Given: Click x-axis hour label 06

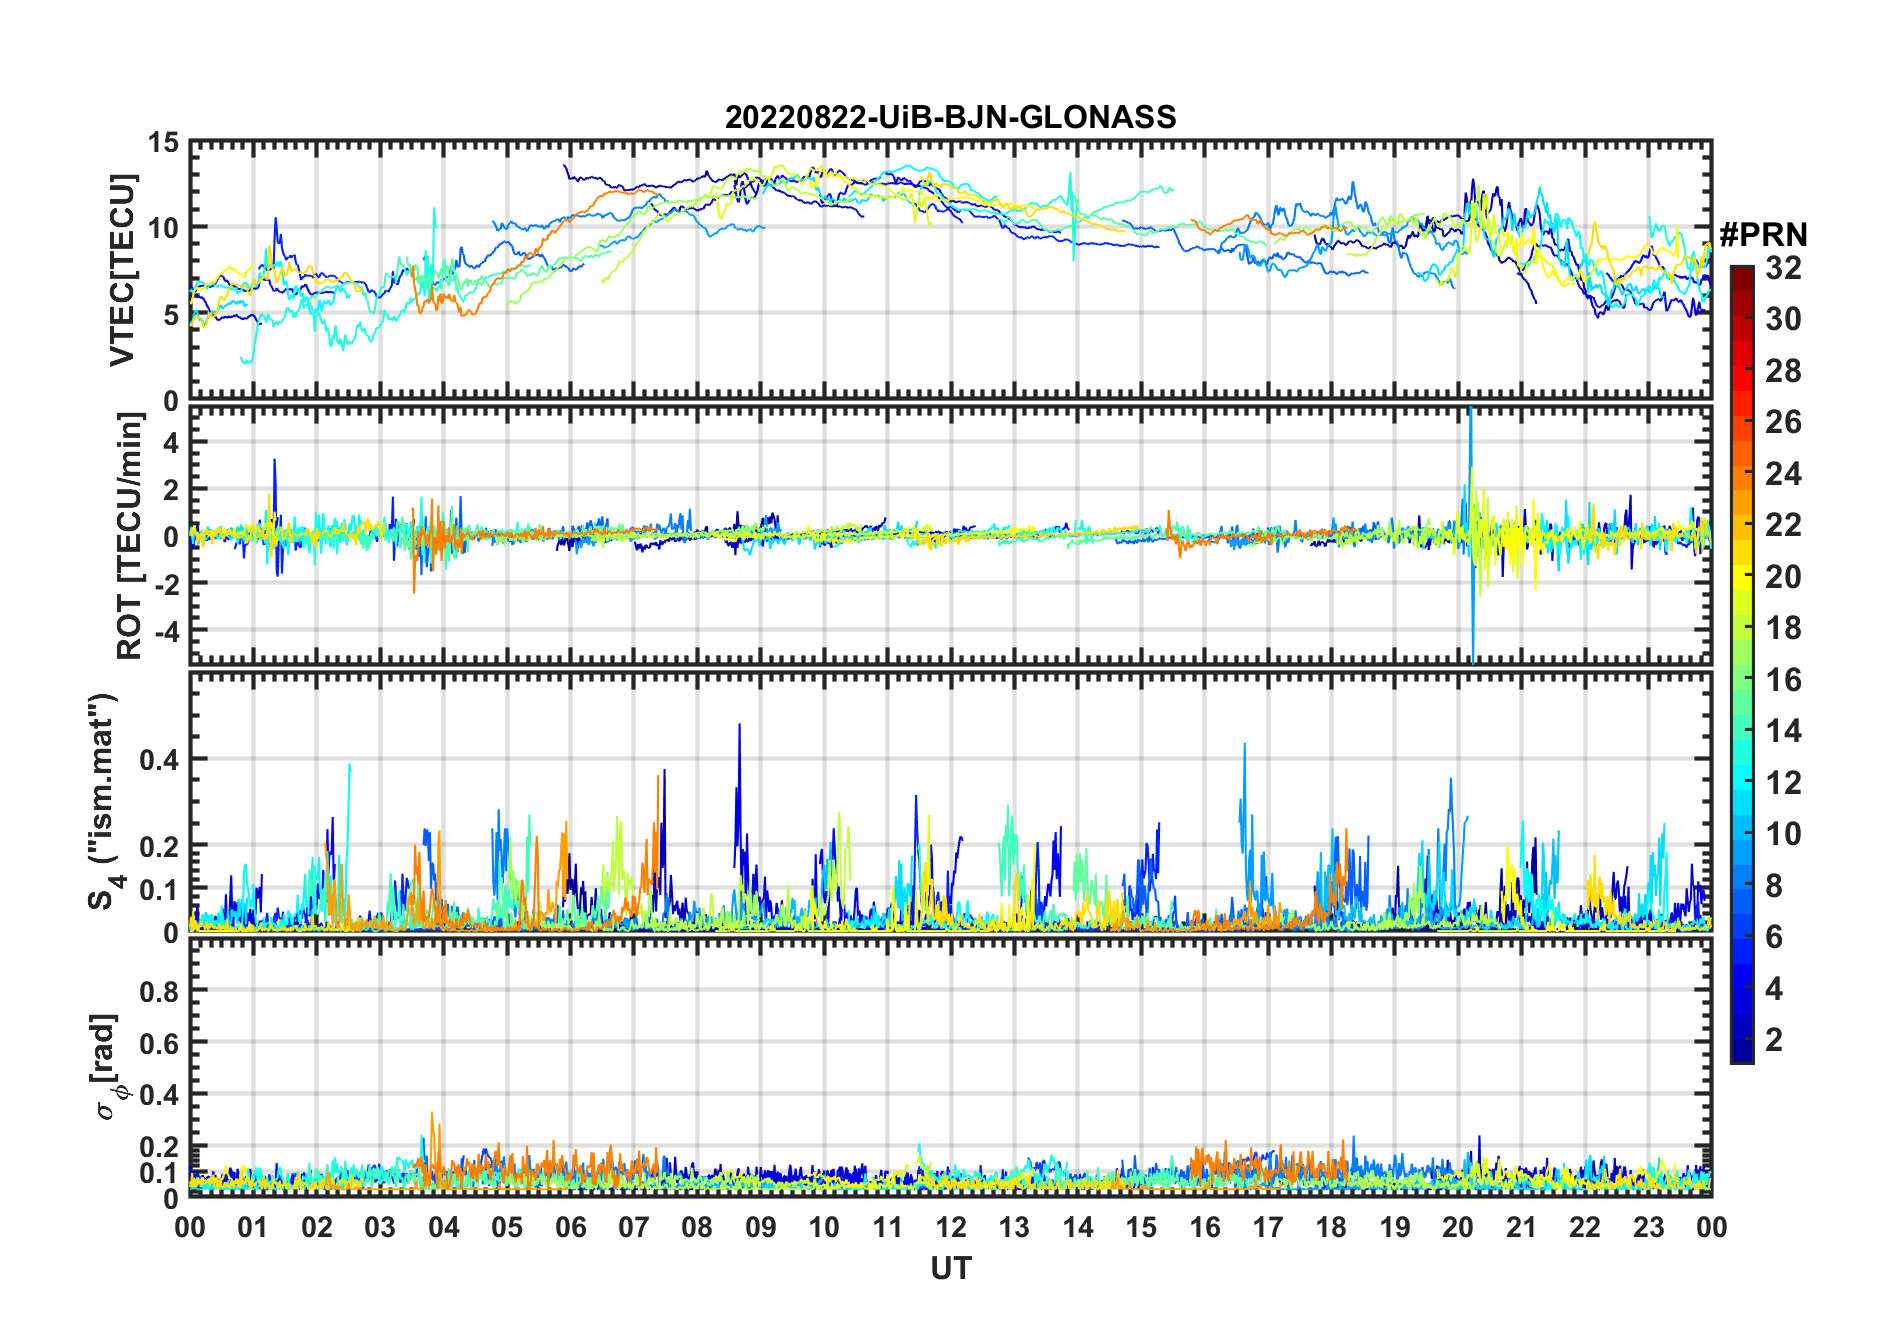Looking at the screenshot, I should (571, 1227).
